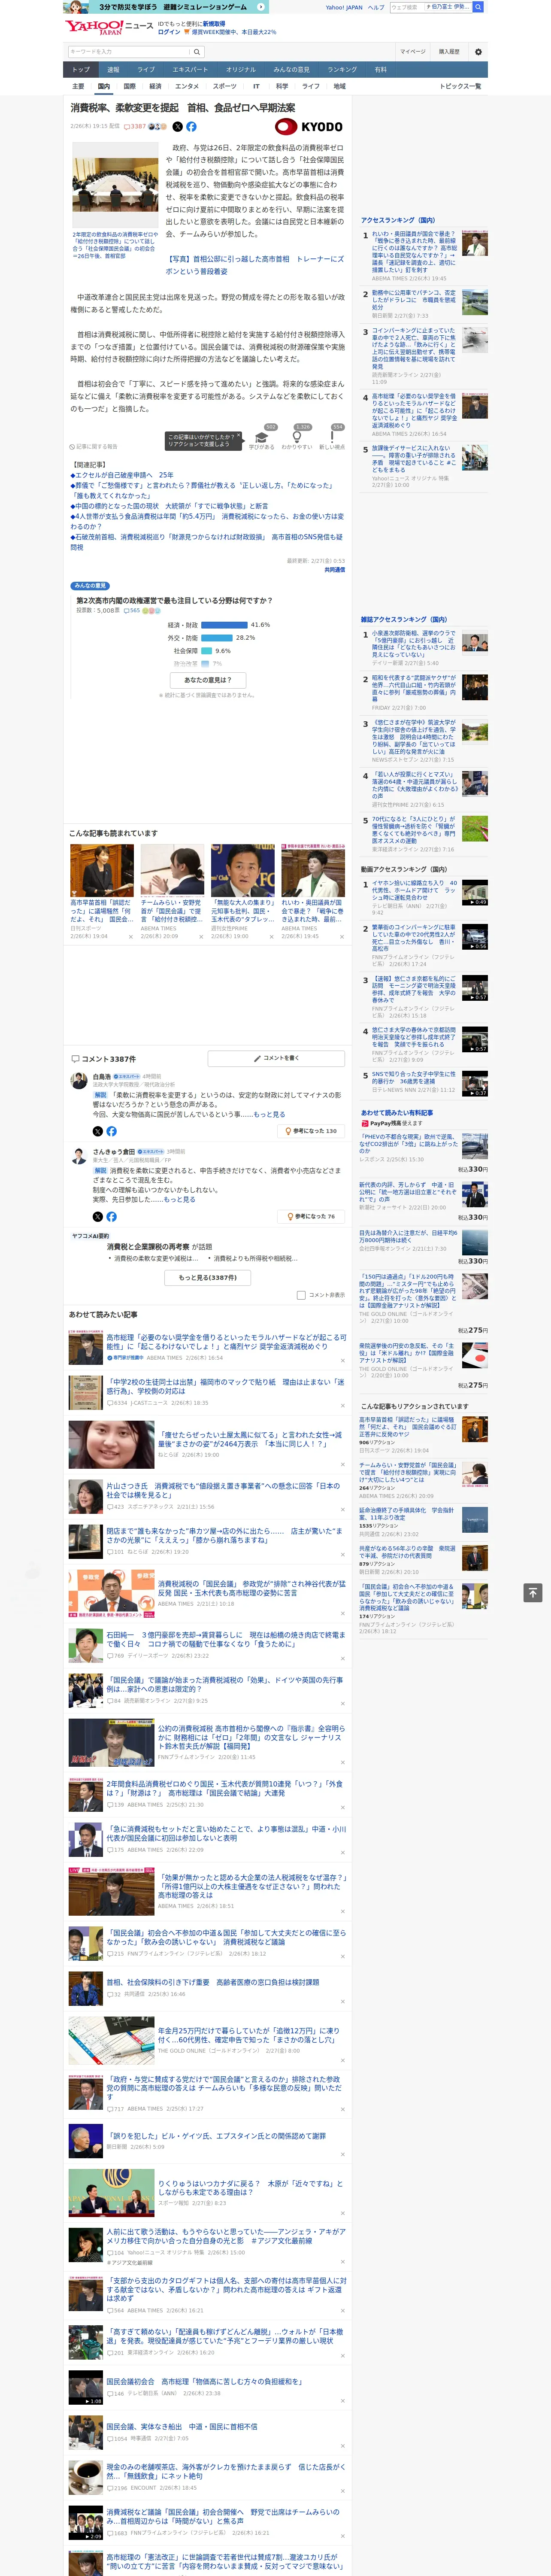
Task: Share the headline article on X
Action: pos(178,127)
